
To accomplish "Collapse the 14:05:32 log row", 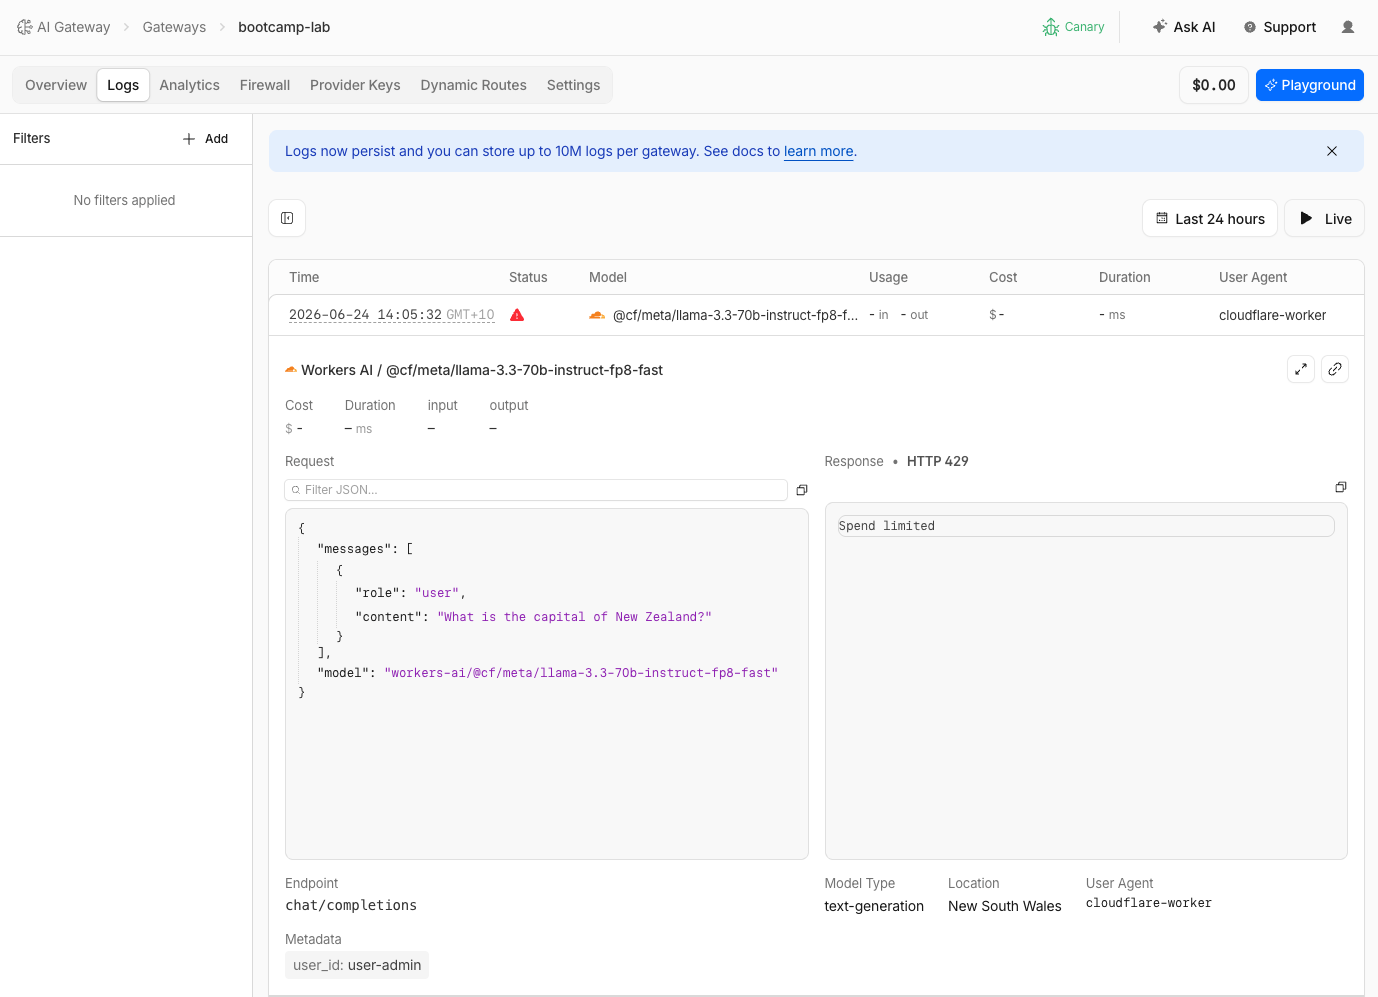I will pyautogui.click(x=816, y=315).
